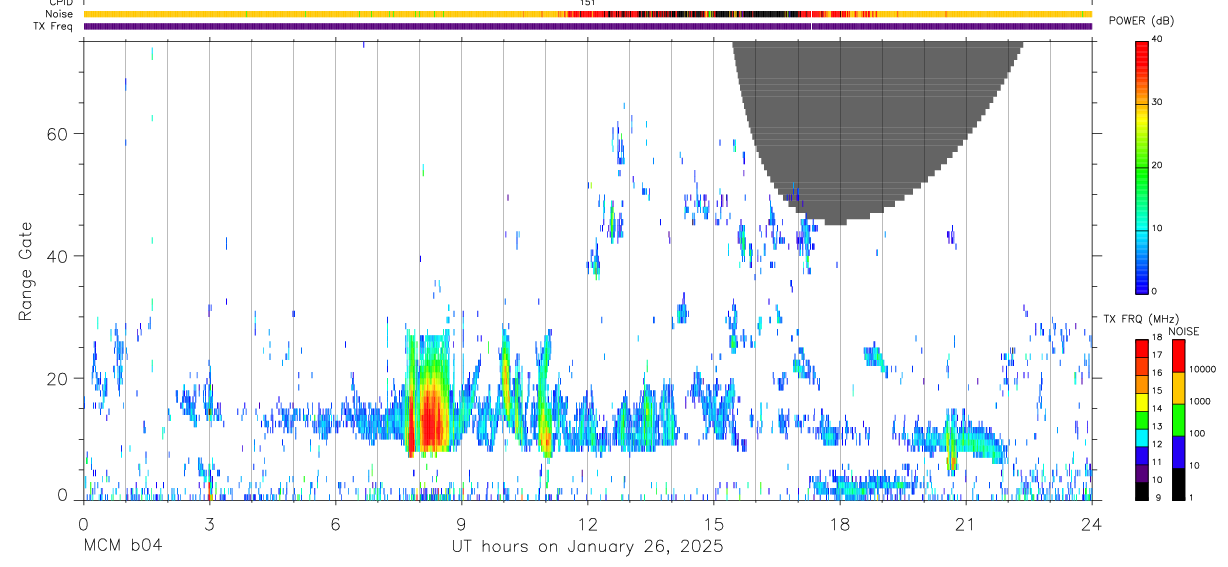Screen dimensions: 1228x567
Task: Click the '20' tick on POWER scale
Action: point(1159,166)
